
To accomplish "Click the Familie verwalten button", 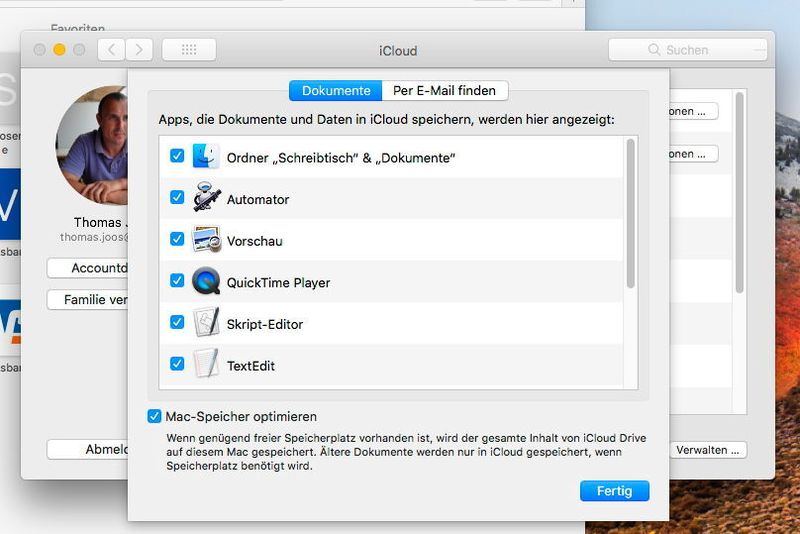I will [x=87, y=299].
